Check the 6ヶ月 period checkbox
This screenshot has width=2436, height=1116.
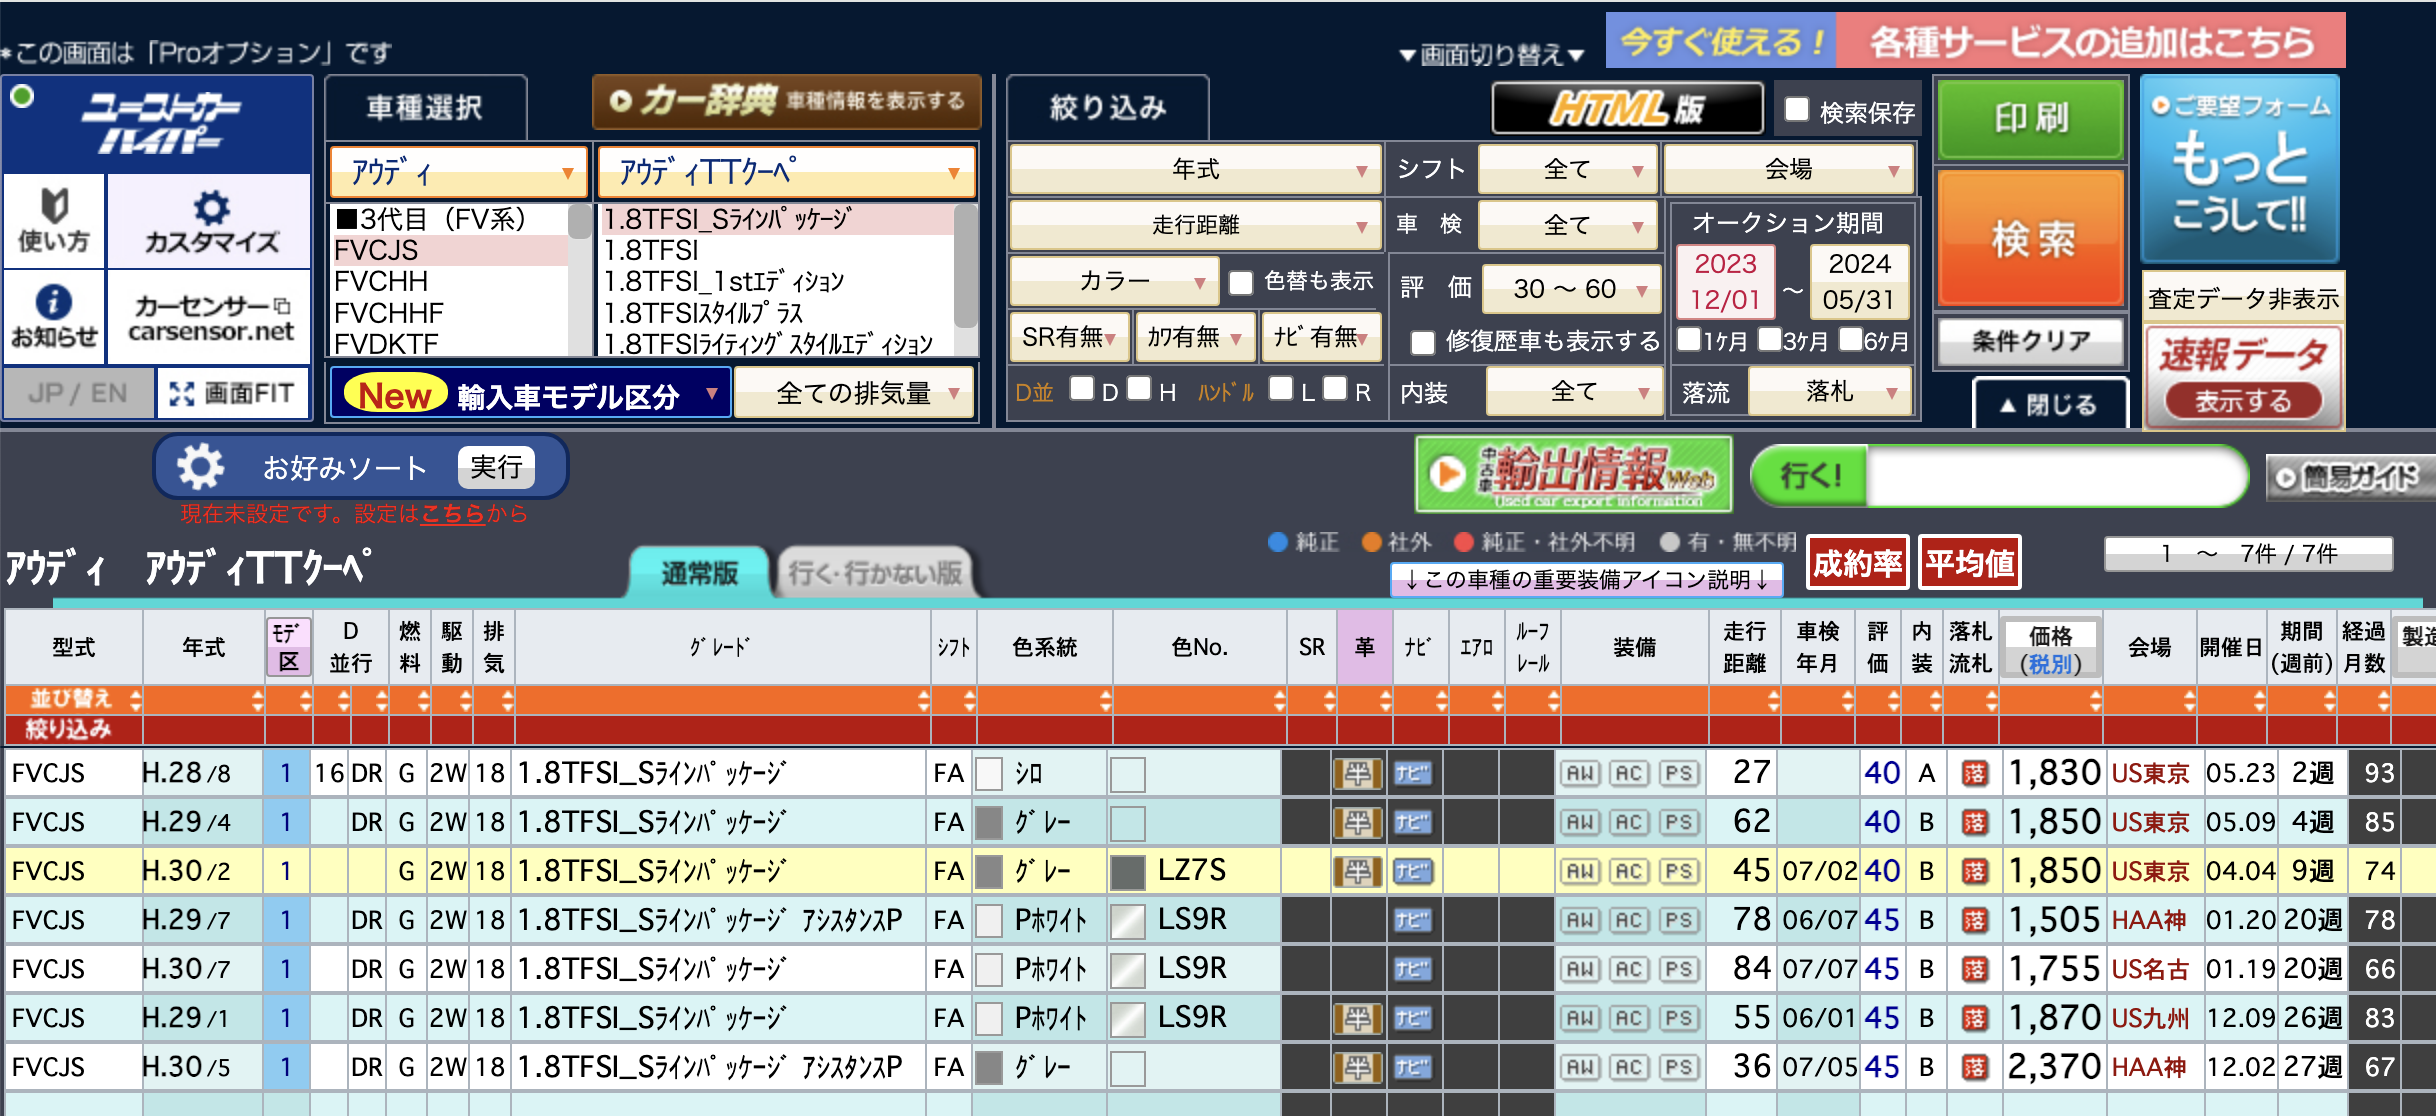click(x=1851, y=339)
